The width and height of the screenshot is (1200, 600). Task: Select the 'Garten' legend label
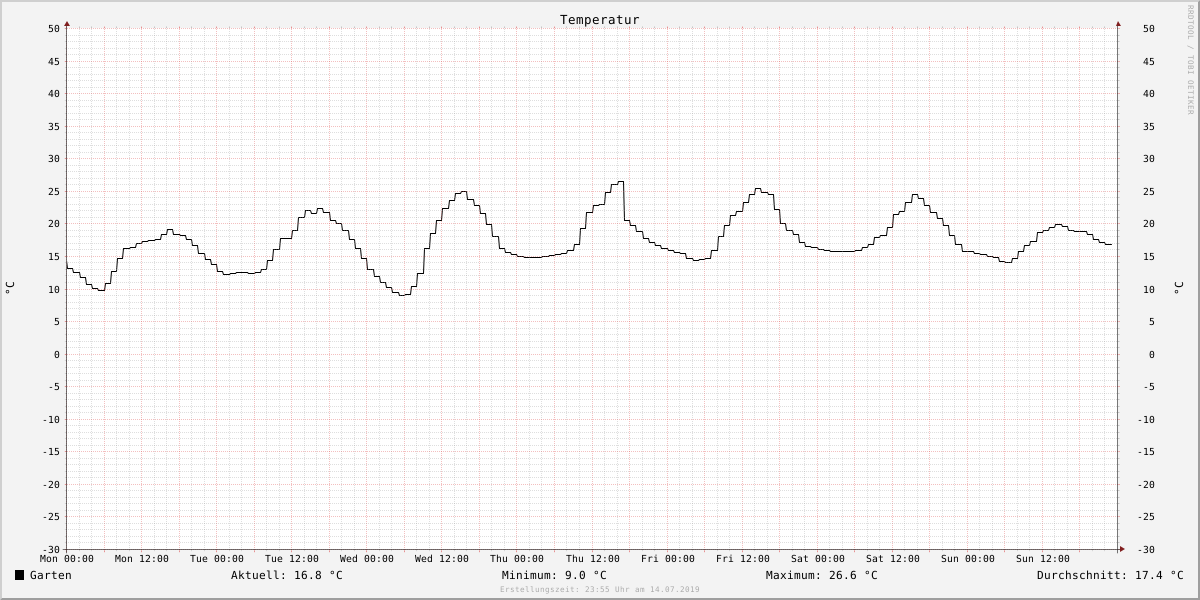pyautogui.click(x=51, y=575)
